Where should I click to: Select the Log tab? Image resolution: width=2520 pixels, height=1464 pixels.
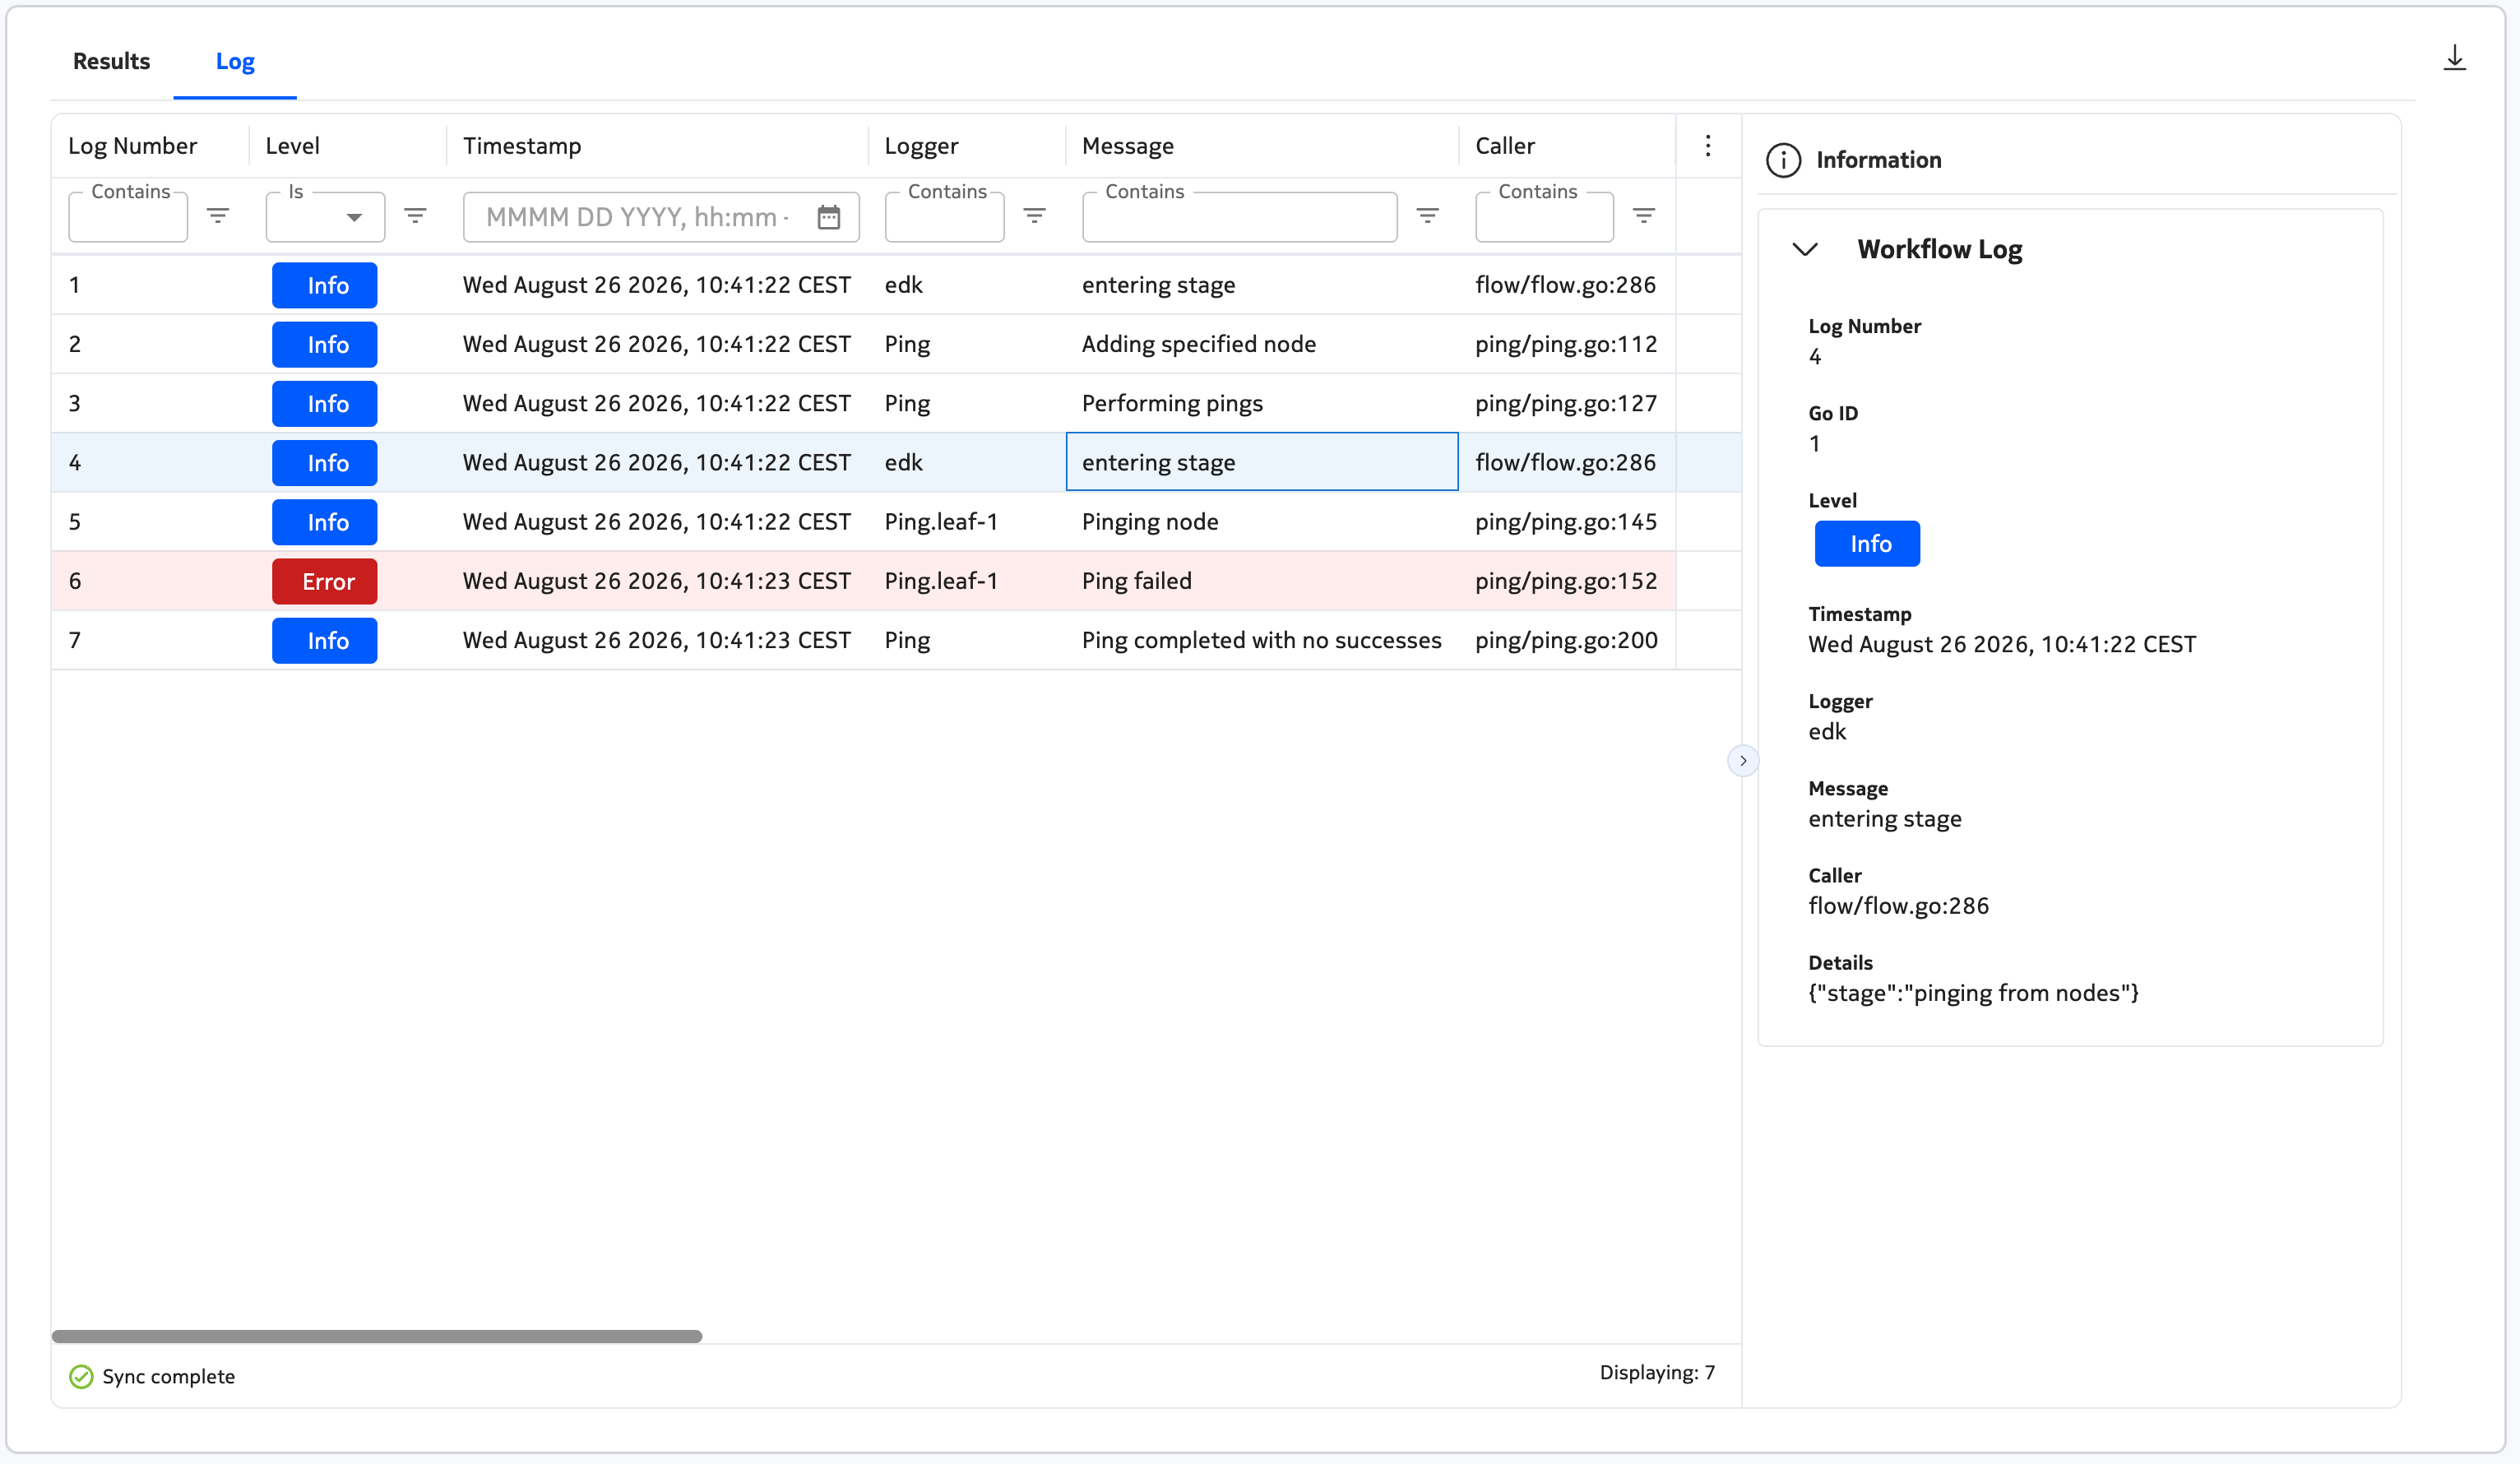pos(235,61)
